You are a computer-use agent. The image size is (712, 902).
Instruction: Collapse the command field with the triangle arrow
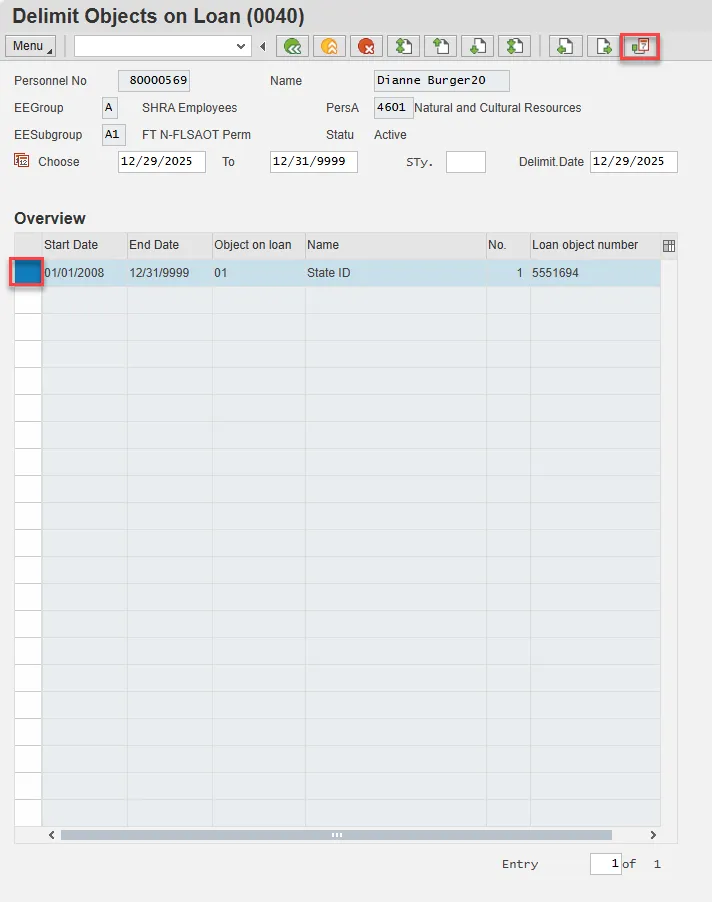(x=263, y=46)
